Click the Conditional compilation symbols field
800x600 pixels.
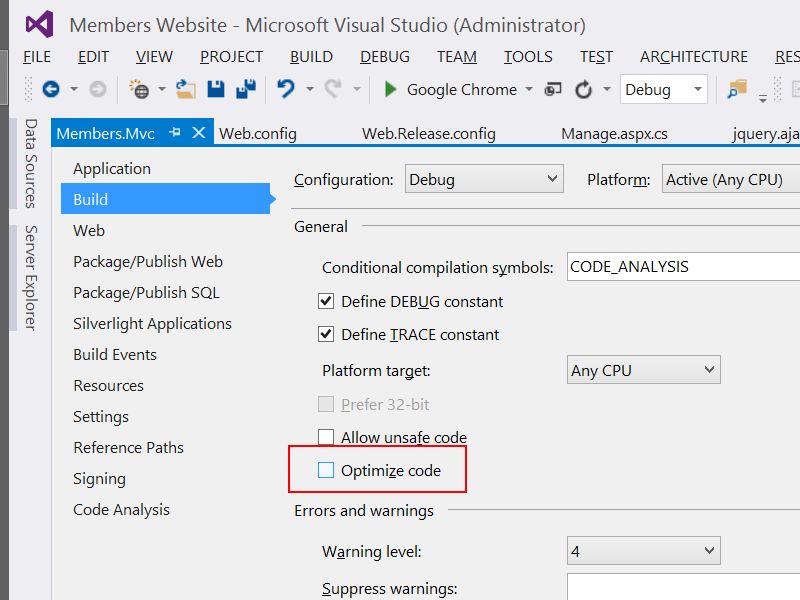[683, 266]
